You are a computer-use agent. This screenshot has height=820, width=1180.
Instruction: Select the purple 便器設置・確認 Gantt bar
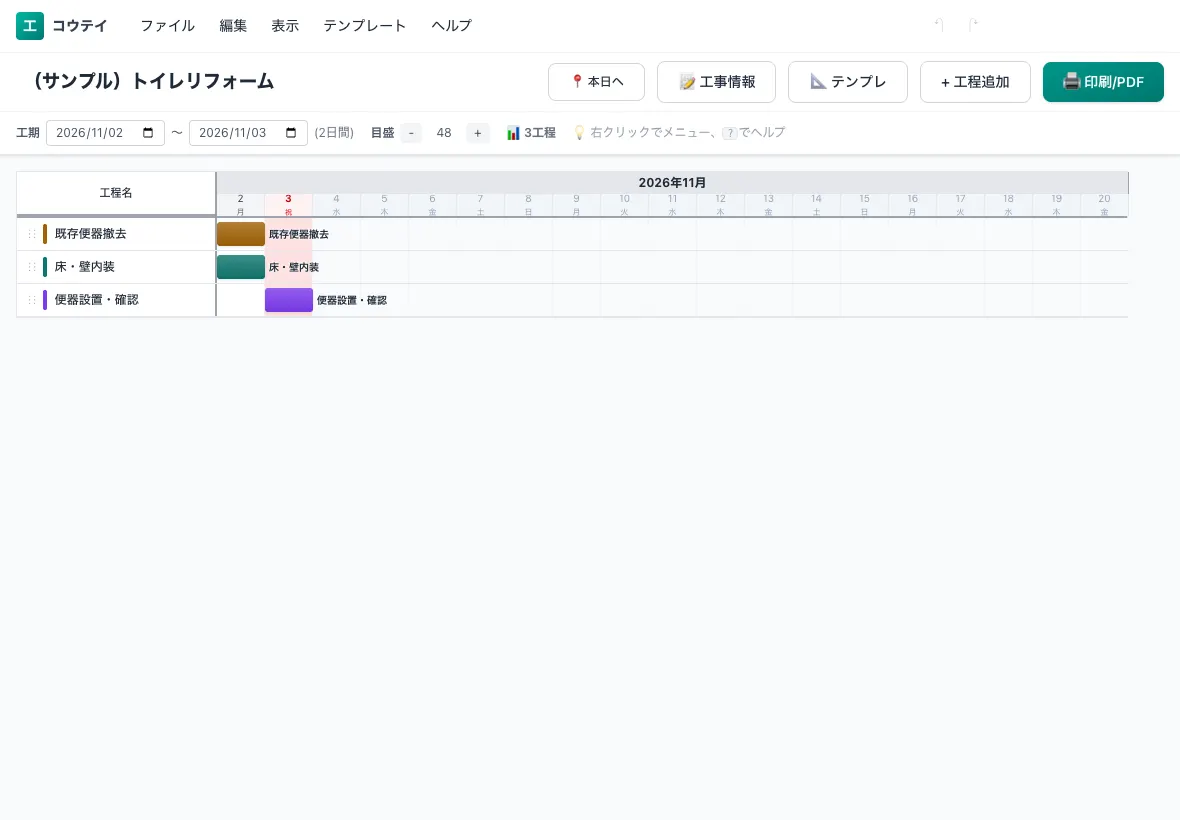coord(289,300)
